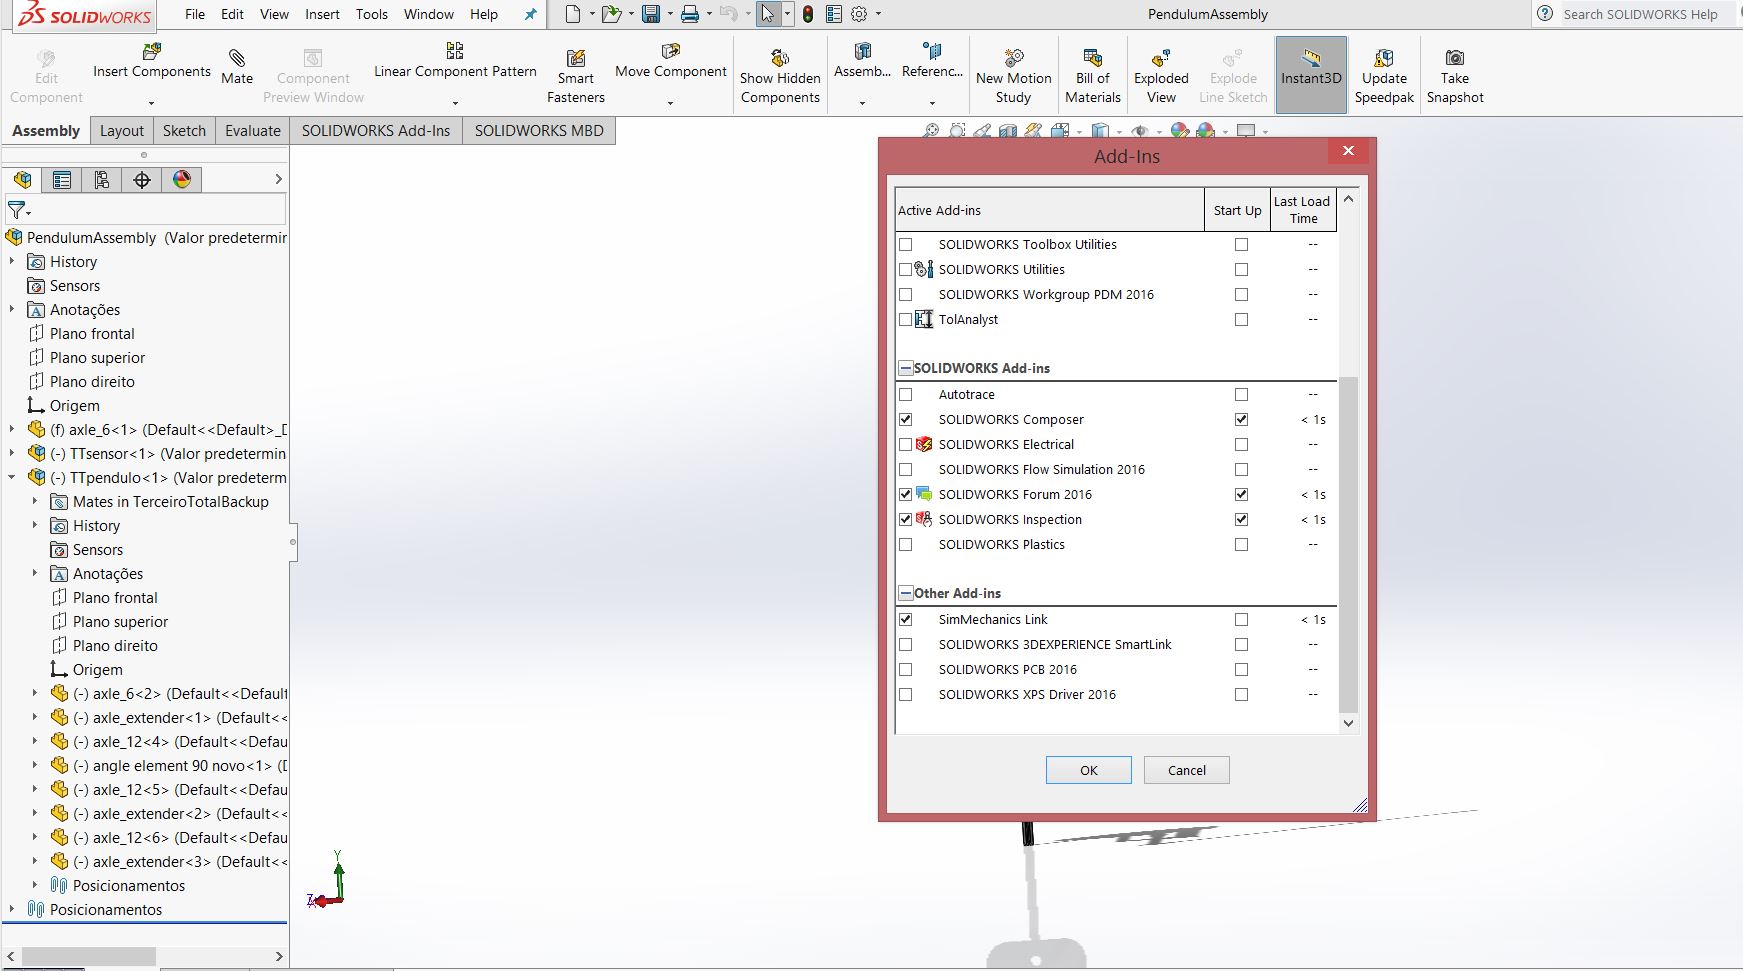
Task: Open the Tools menu
Action: click(372, 14)
